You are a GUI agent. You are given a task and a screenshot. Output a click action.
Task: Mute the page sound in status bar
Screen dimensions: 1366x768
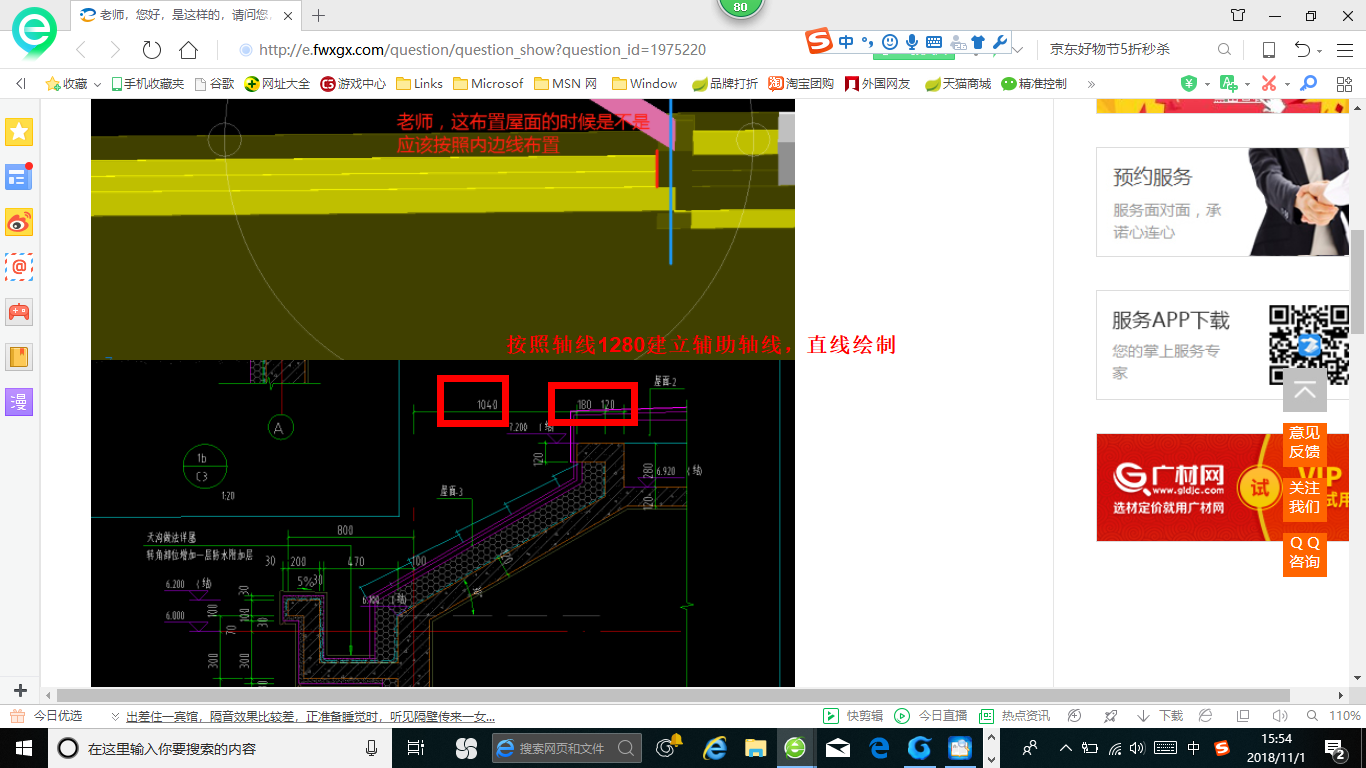[1279, 716]
